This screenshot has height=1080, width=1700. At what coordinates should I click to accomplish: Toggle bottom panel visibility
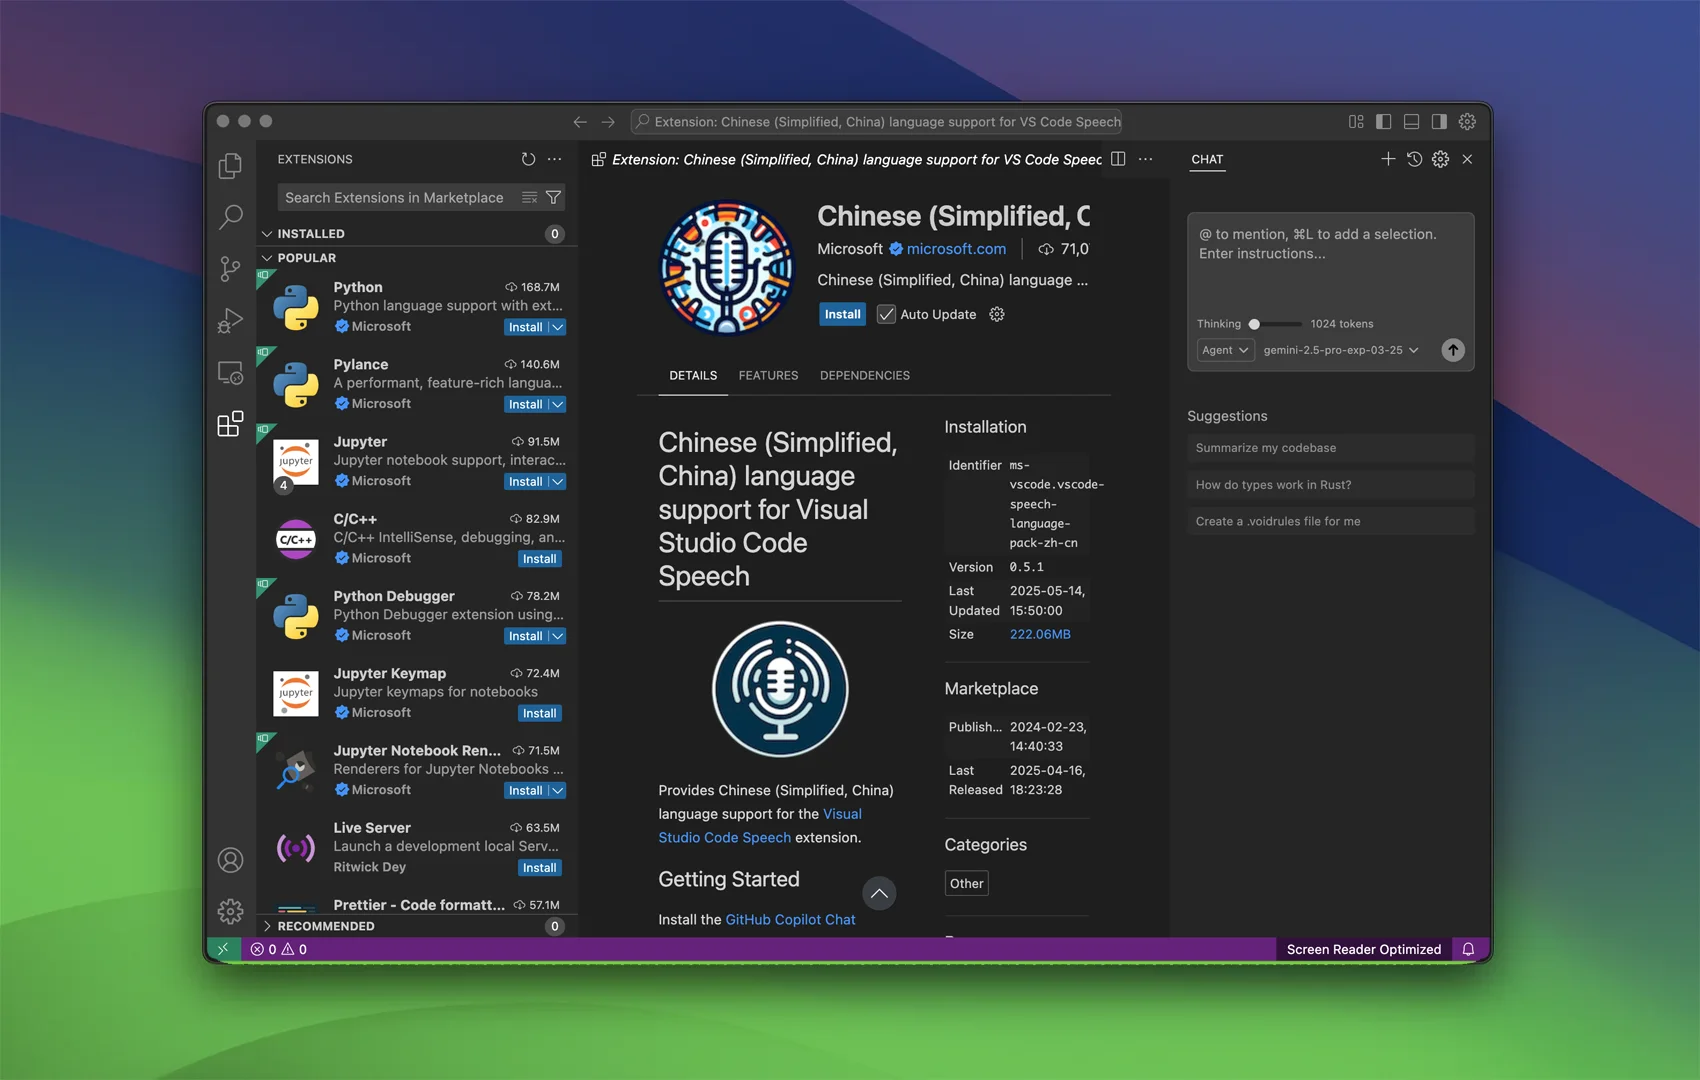[x=1411, y=122]
